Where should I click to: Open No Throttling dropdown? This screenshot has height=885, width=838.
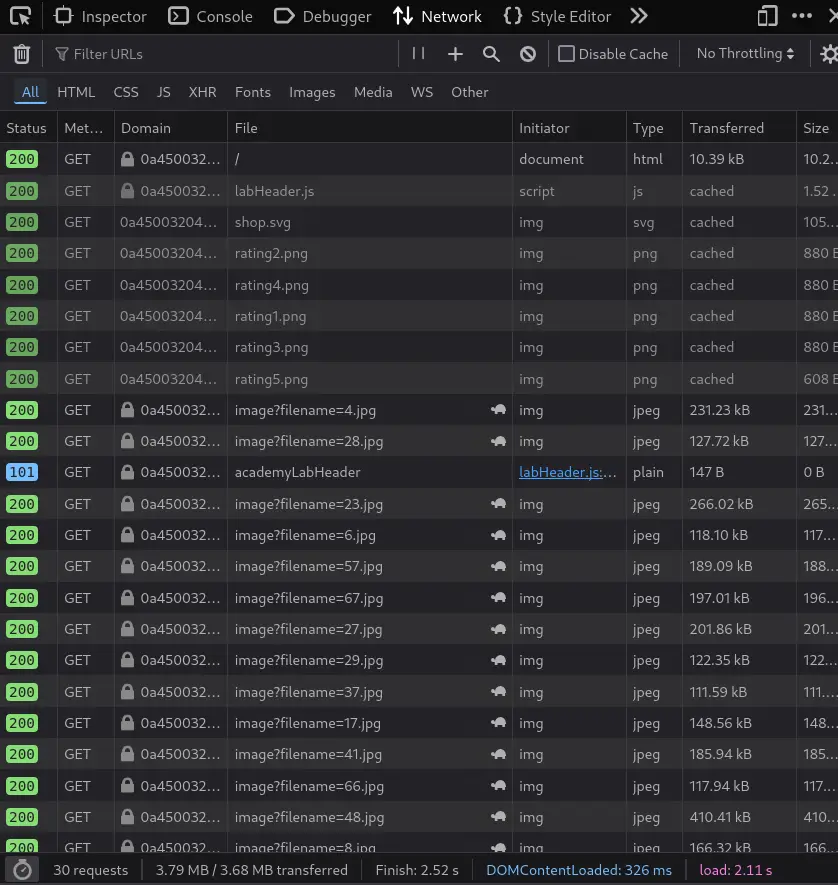(x=745, y=54)
